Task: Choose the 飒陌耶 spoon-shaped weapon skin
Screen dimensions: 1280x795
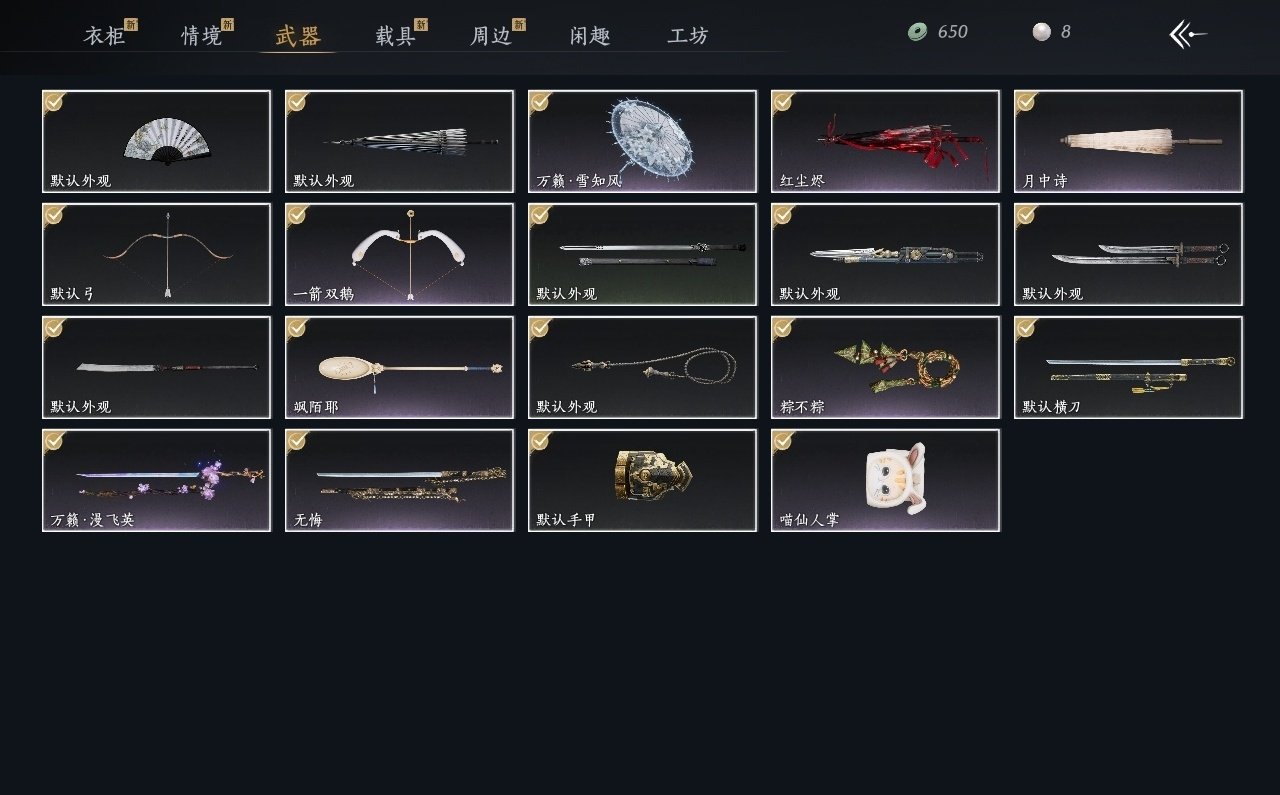Action: click(399, 367)
